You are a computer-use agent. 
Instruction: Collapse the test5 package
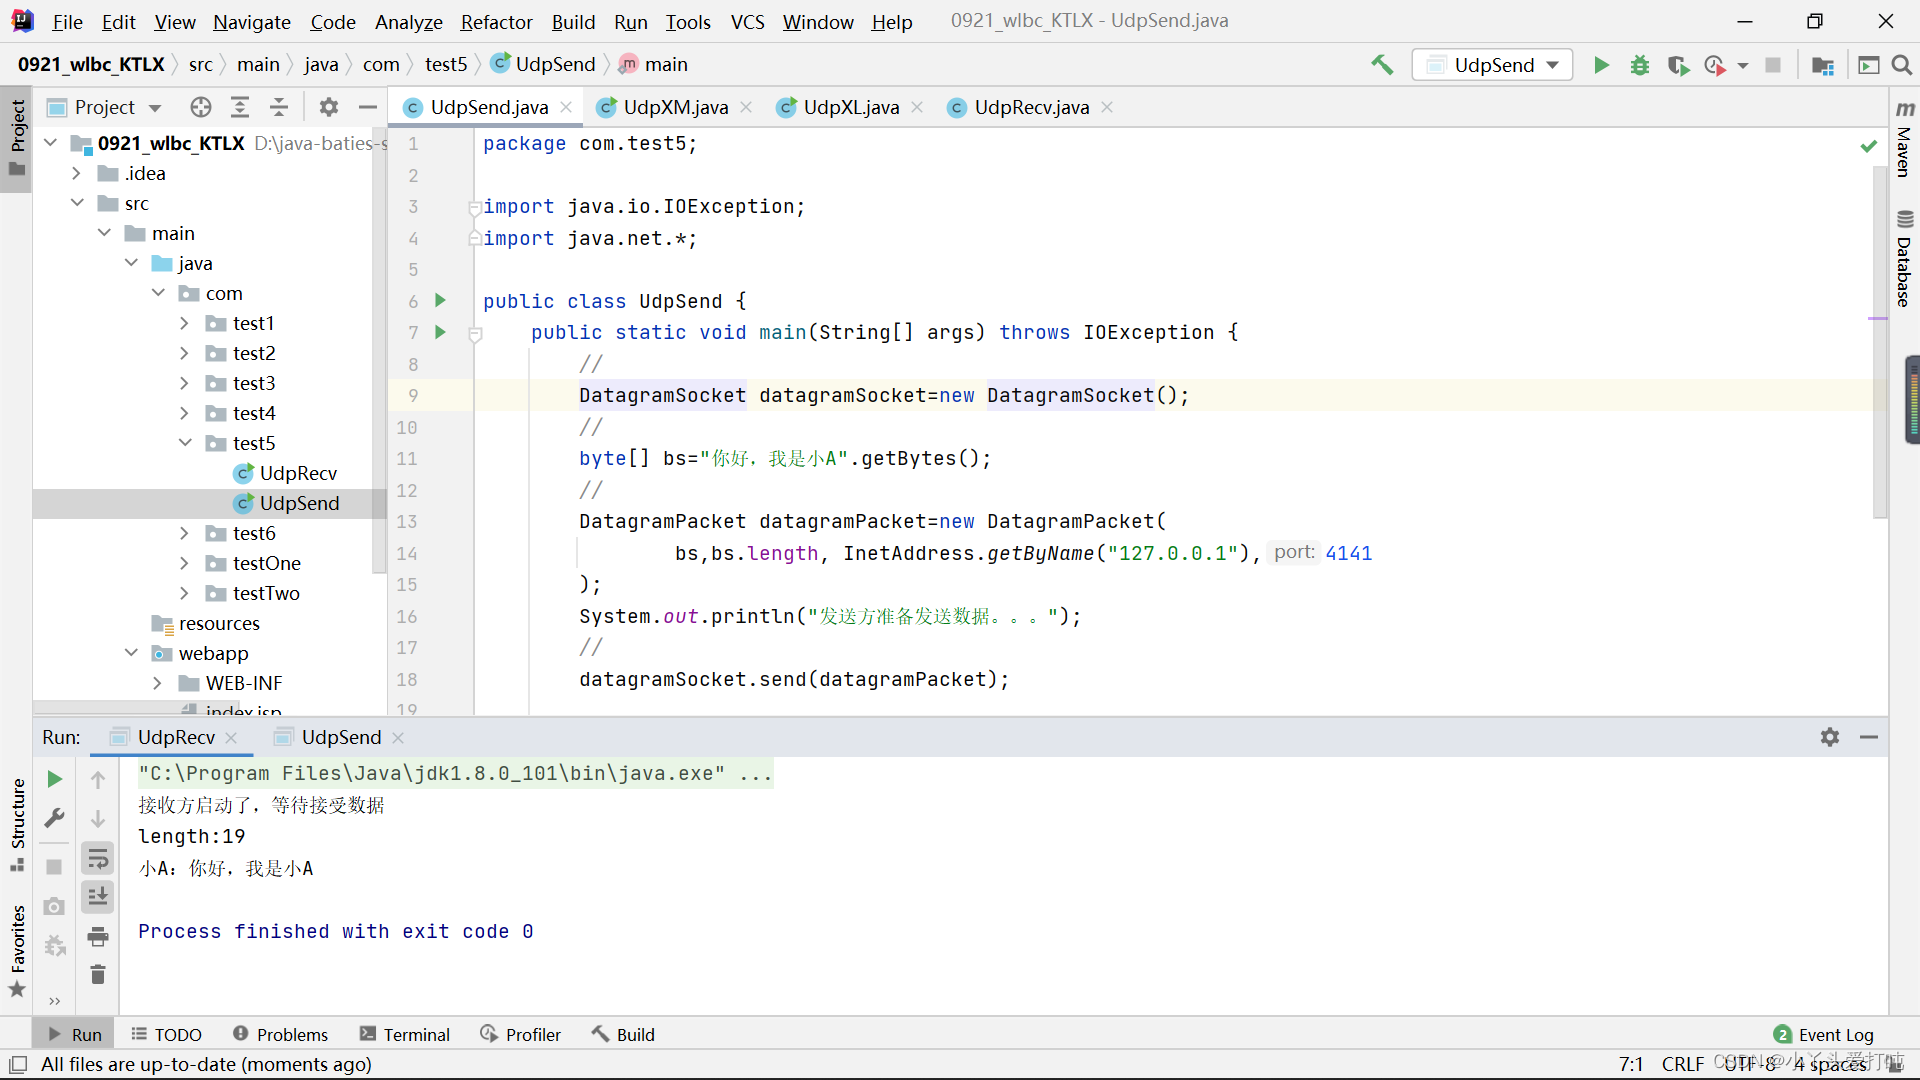[x=184, y=443]
